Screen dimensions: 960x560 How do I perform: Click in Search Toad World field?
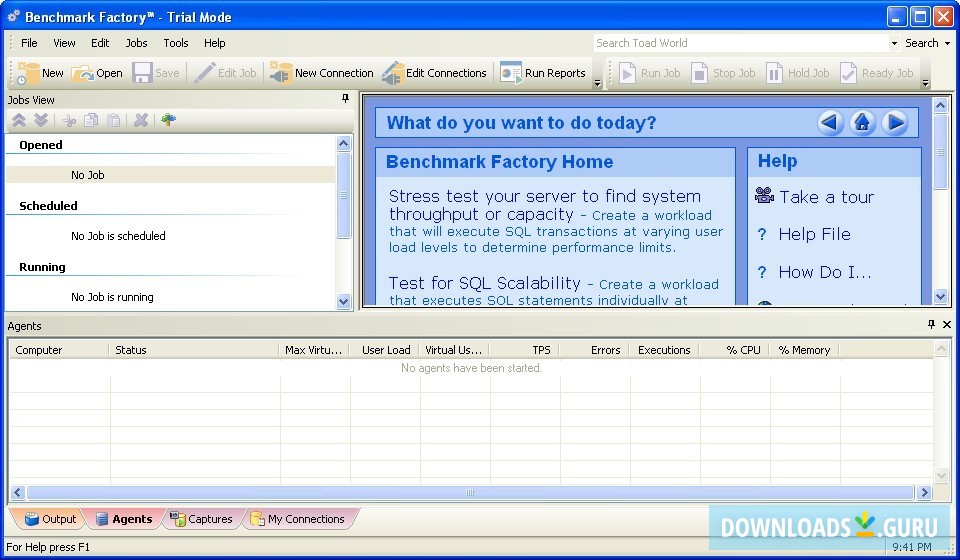click(x=740, y=43)
